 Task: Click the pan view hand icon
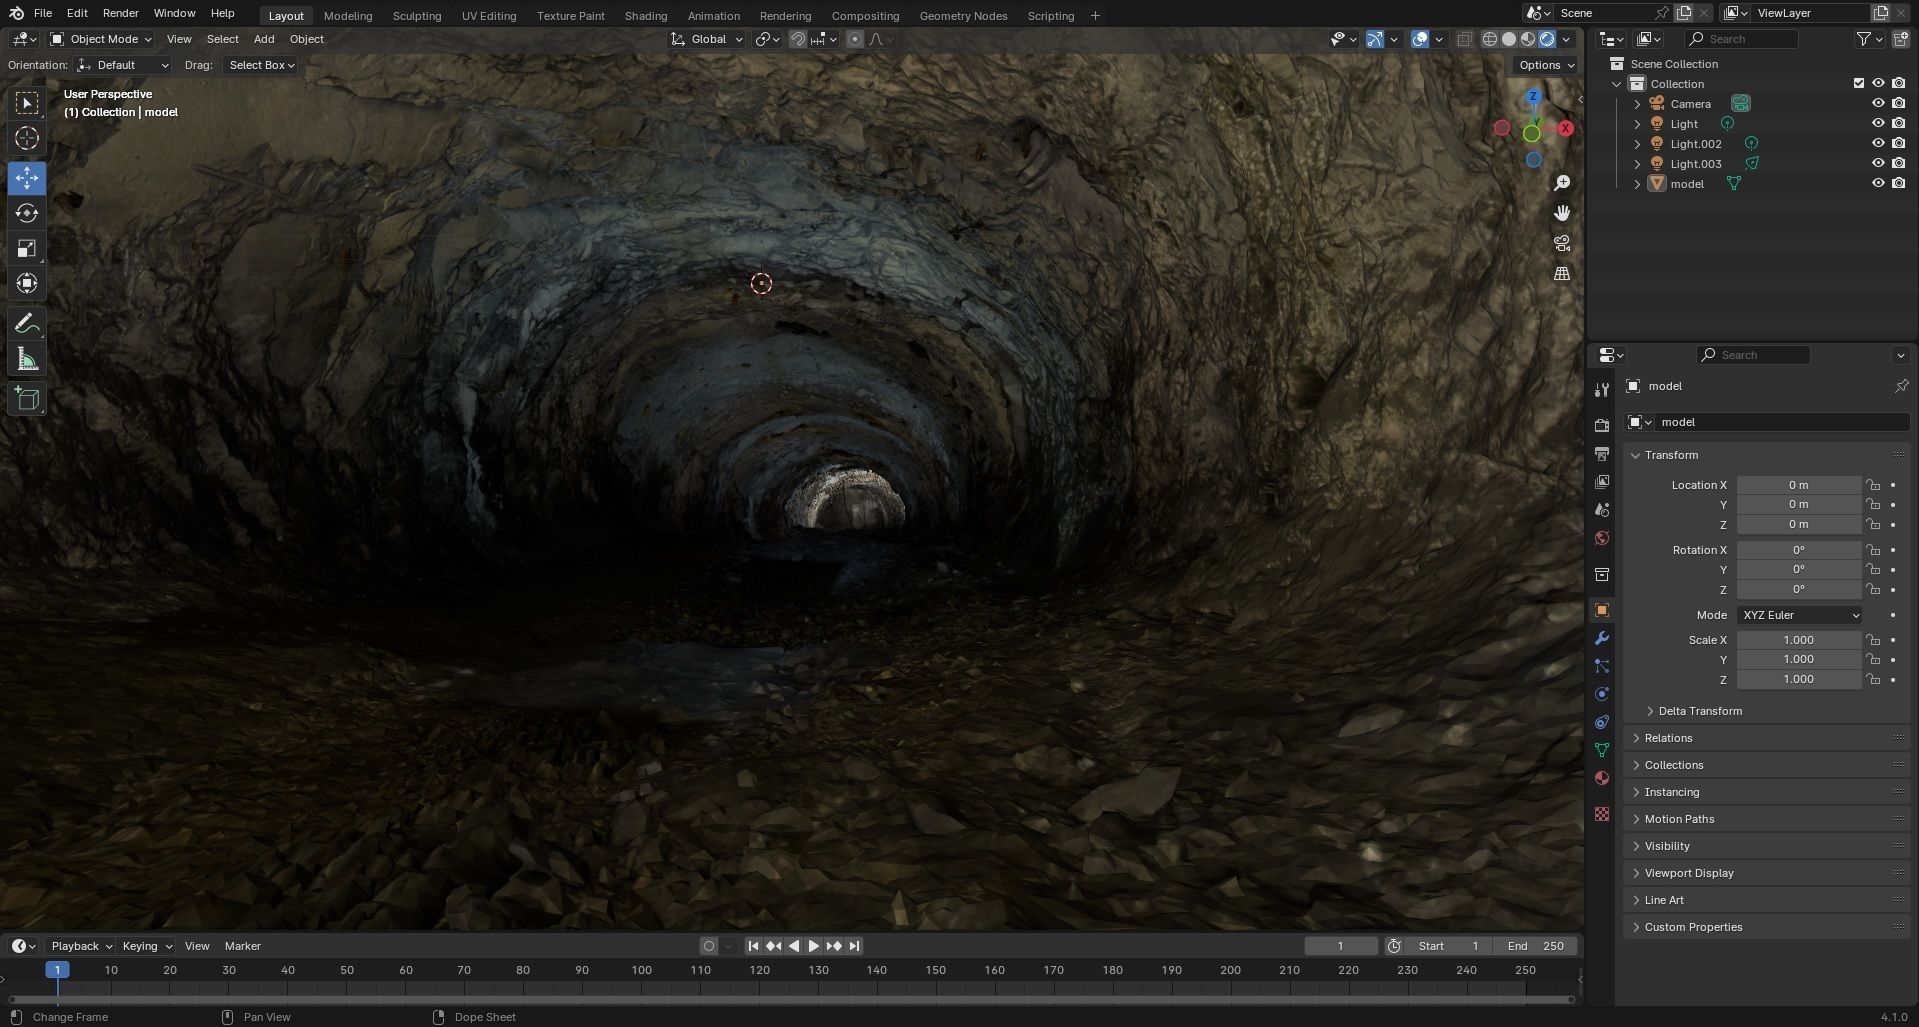(x=1562, y=213)
